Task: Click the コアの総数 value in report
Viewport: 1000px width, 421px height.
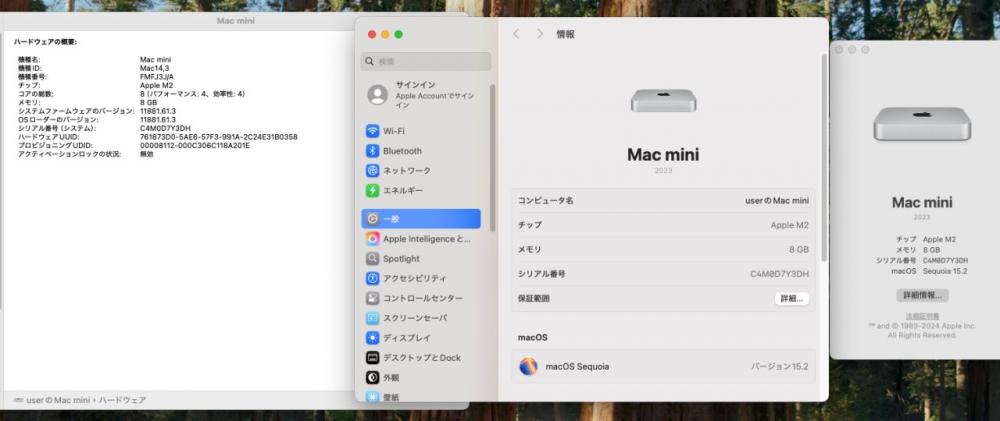Action: [193, 94]
